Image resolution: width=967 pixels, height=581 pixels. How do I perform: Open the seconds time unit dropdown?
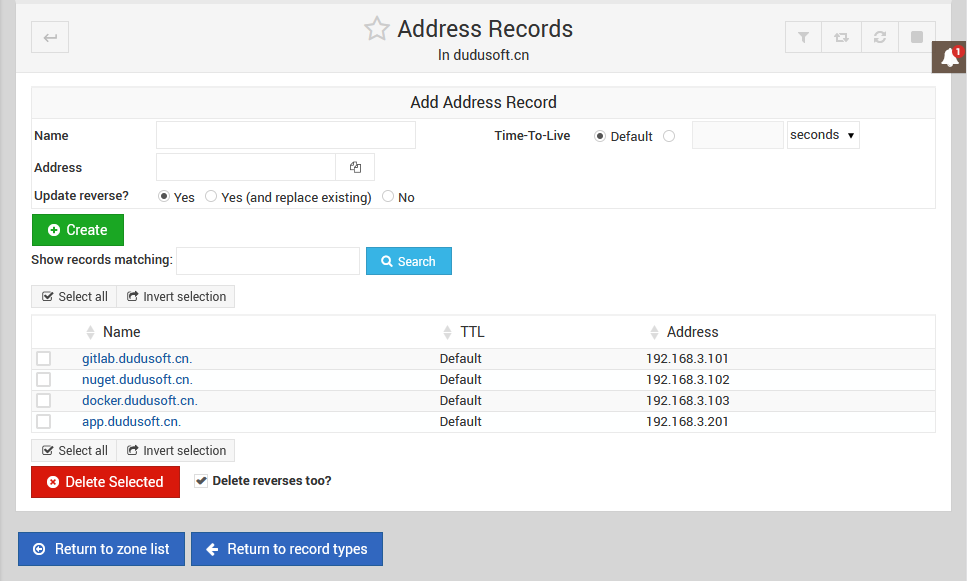coord(822,135)
